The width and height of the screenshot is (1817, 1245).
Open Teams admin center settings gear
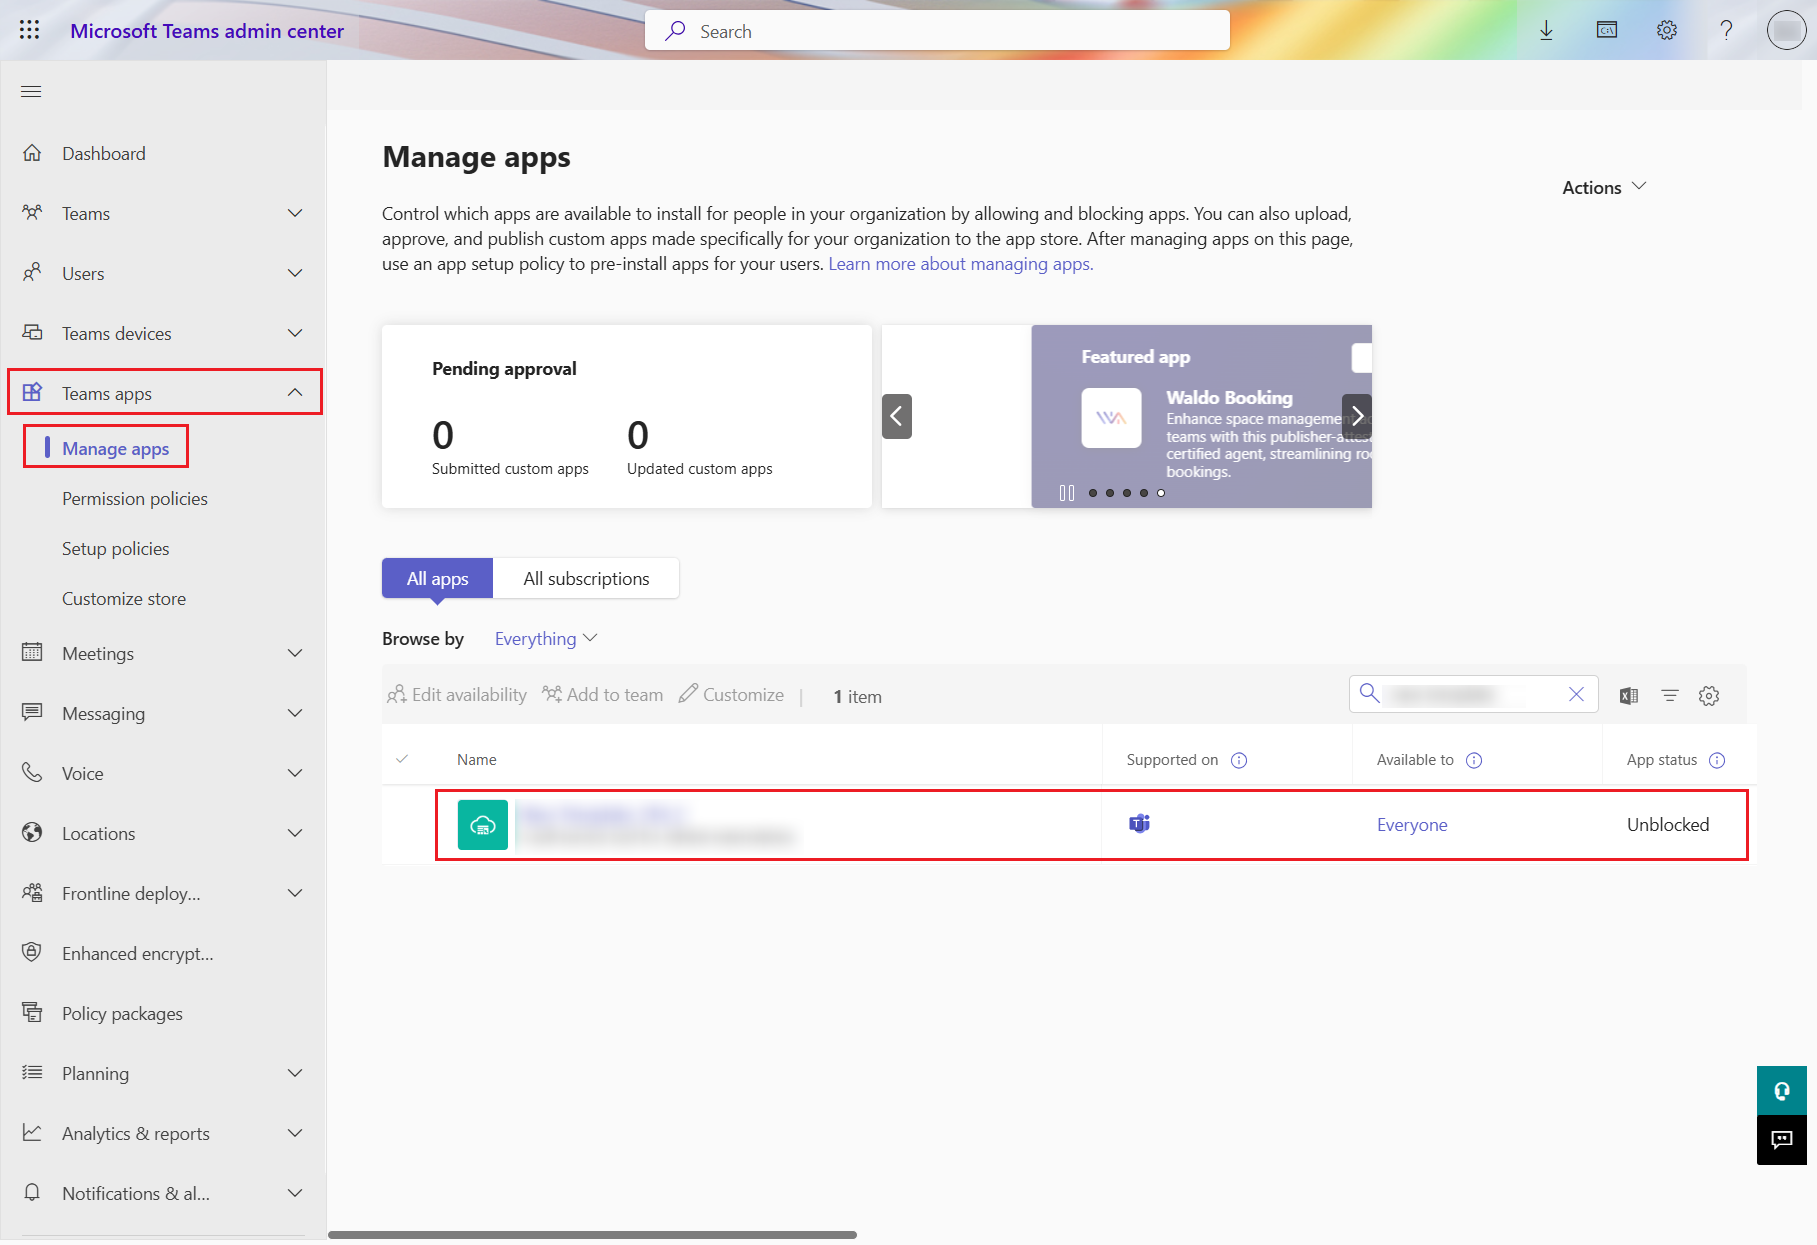(1666, 30)
